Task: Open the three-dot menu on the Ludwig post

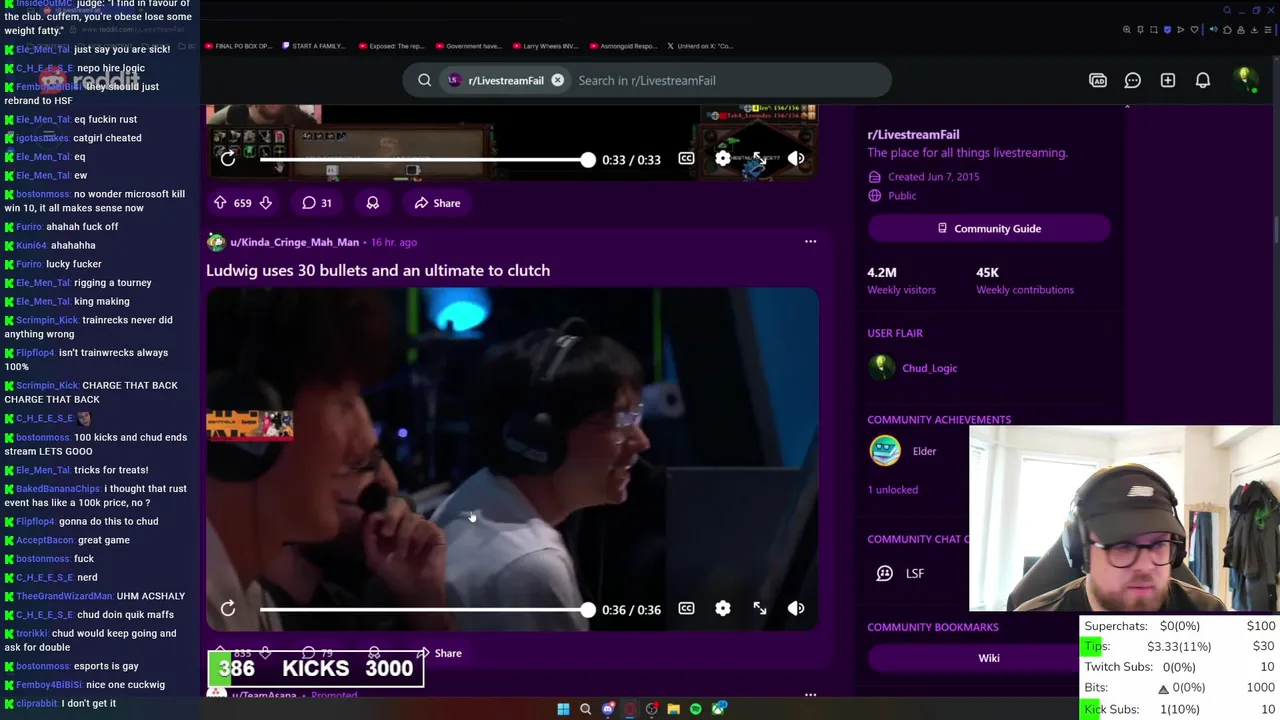Action: [x=810, y=242]
